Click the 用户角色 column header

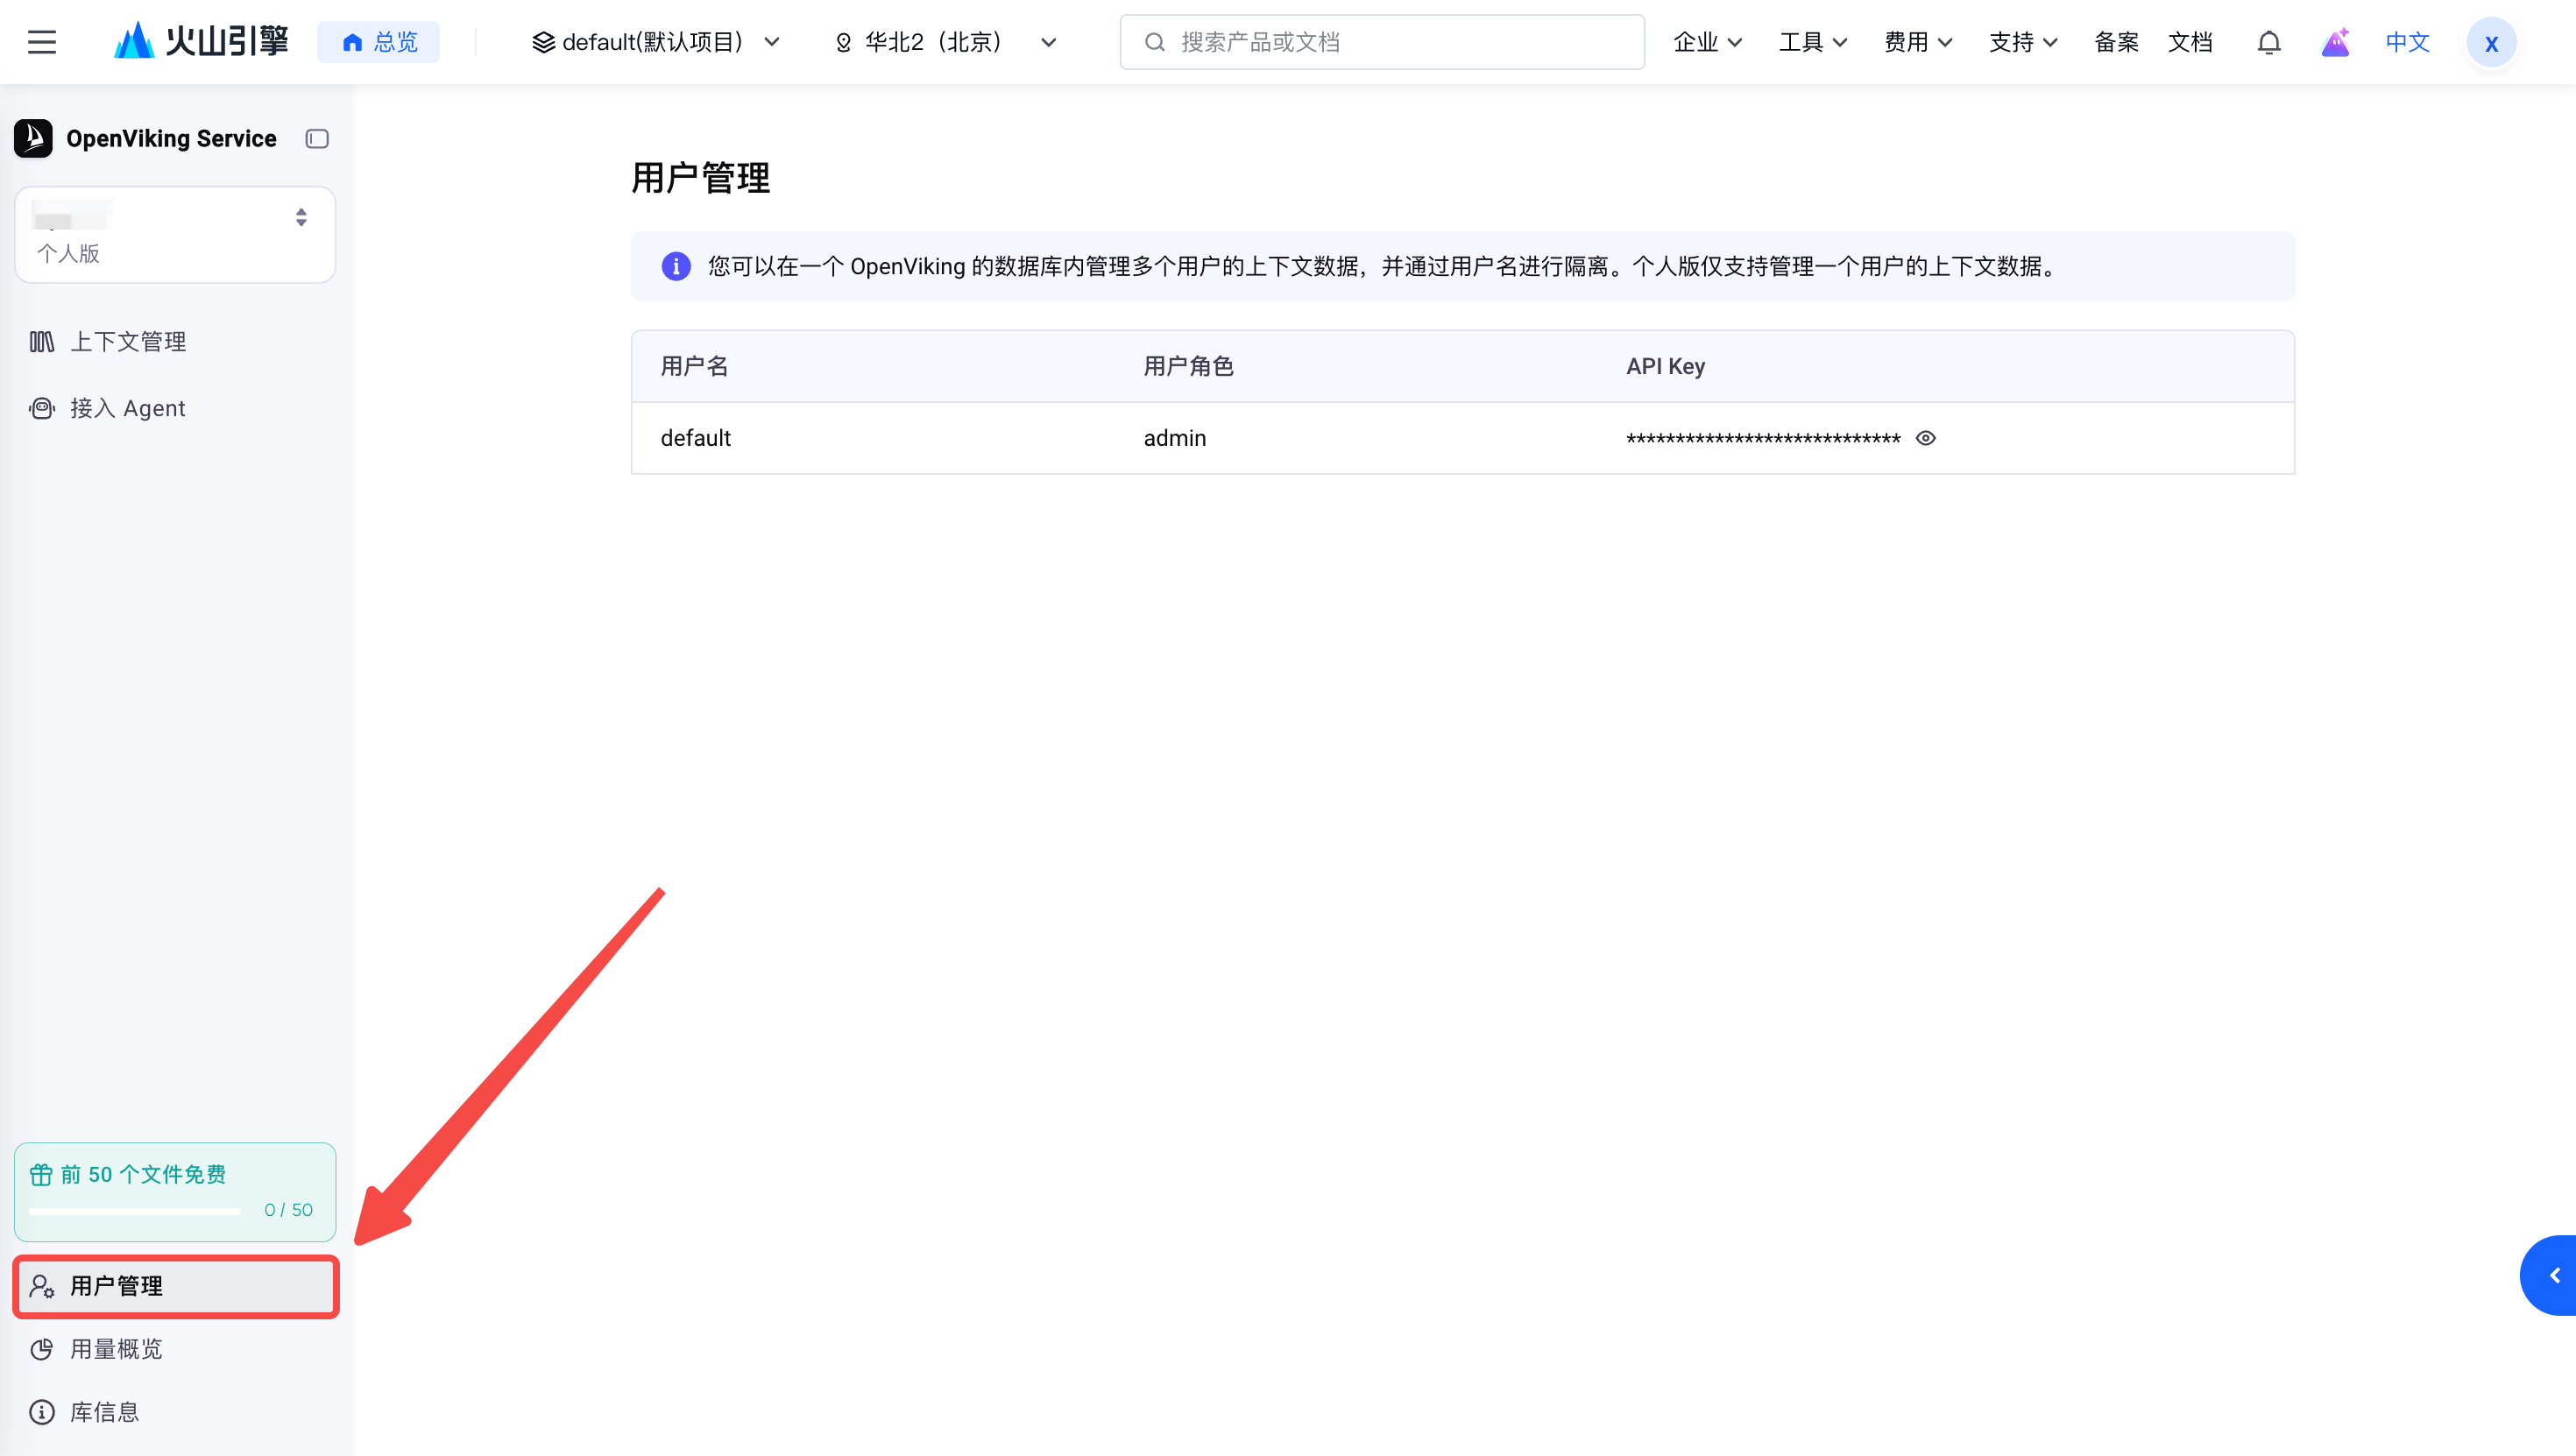coord(1189,366)
